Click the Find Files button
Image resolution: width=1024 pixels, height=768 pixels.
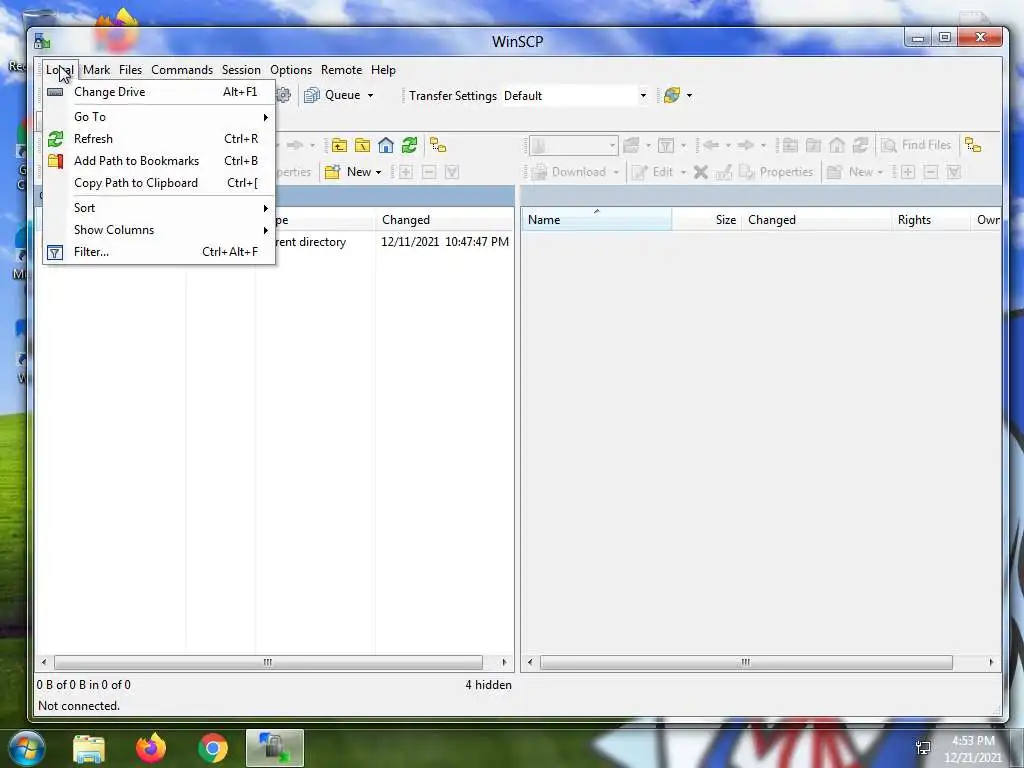916,145
